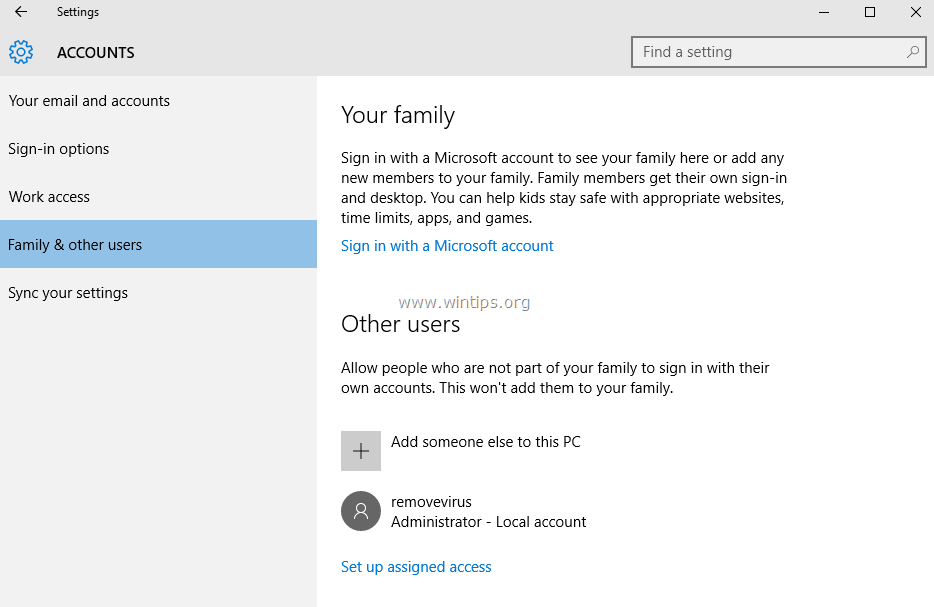
Task: Open Sync your settings
Action: (x=67, y=292)
